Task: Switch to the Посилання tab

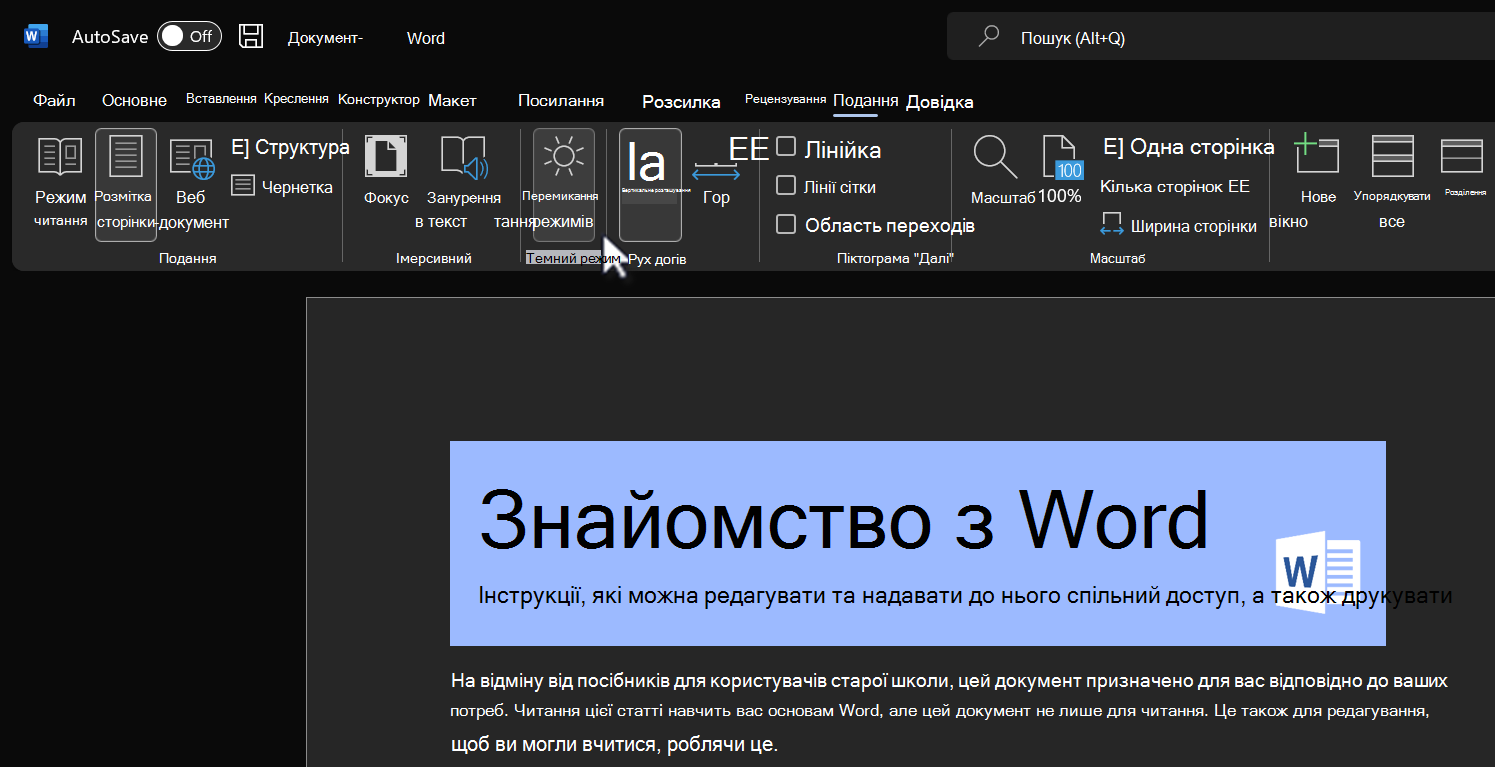Action: pyautogui.click(x=561, y=101)
